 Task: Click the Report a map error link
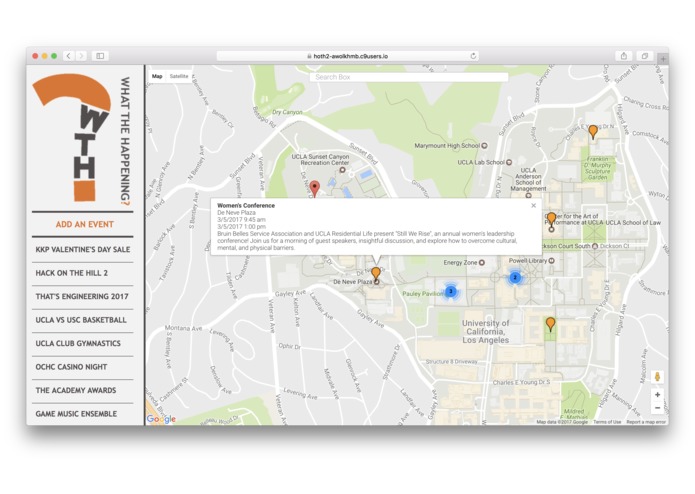coord(646,422)
